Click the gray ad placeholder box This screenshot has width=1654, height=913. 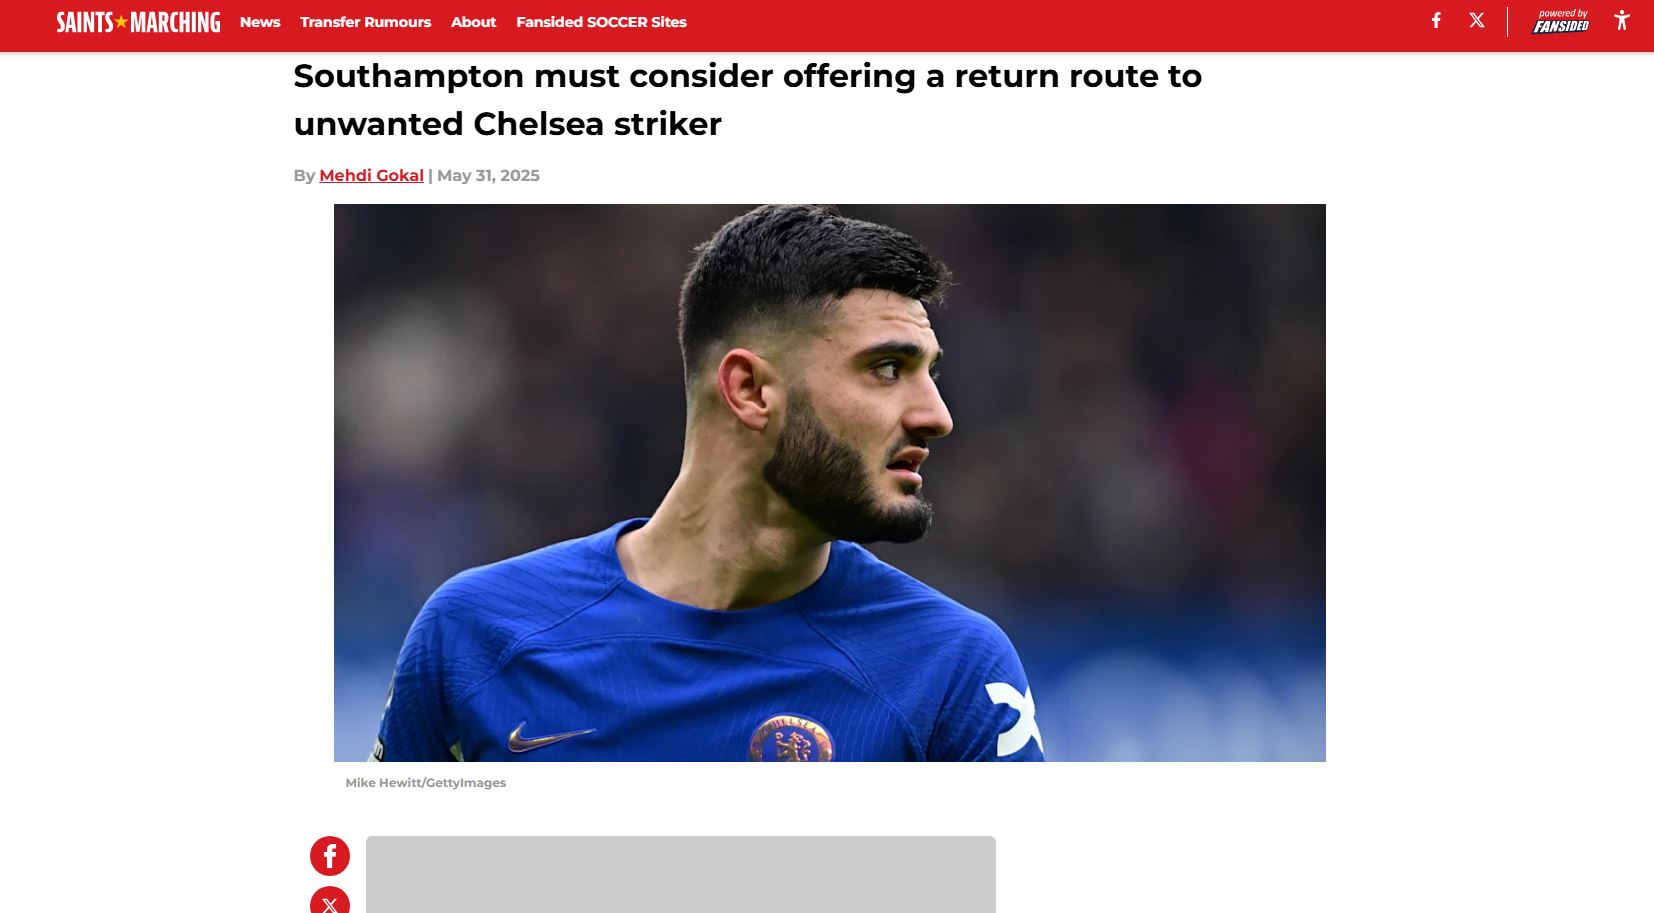[x=681, y=875]
